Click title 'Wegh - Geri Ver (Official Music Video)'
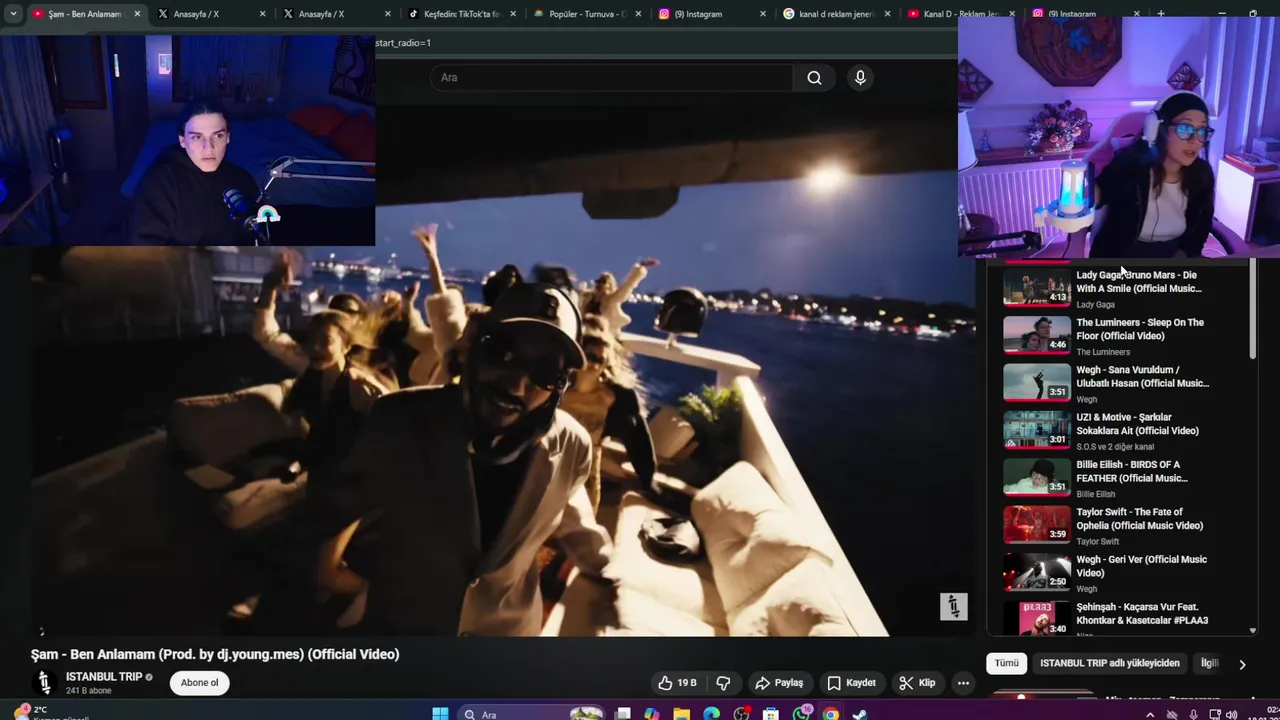 [x=1141, y=566]
